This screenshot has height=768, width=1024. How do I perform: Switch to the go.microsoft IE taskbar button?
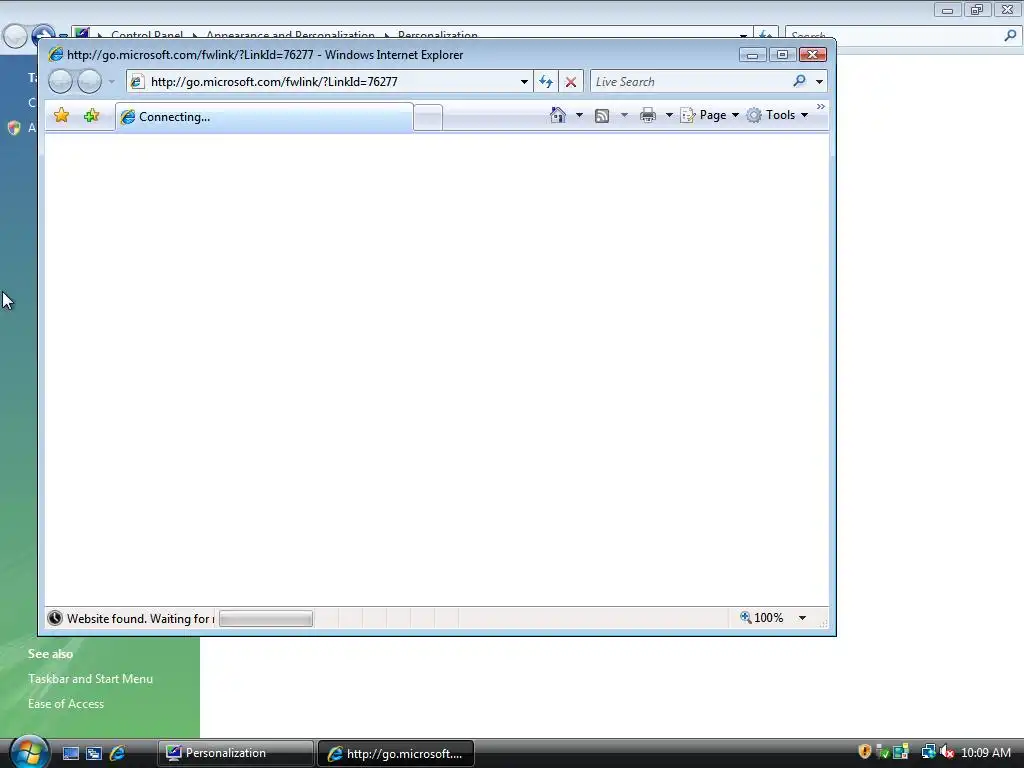tap(396, 753)
